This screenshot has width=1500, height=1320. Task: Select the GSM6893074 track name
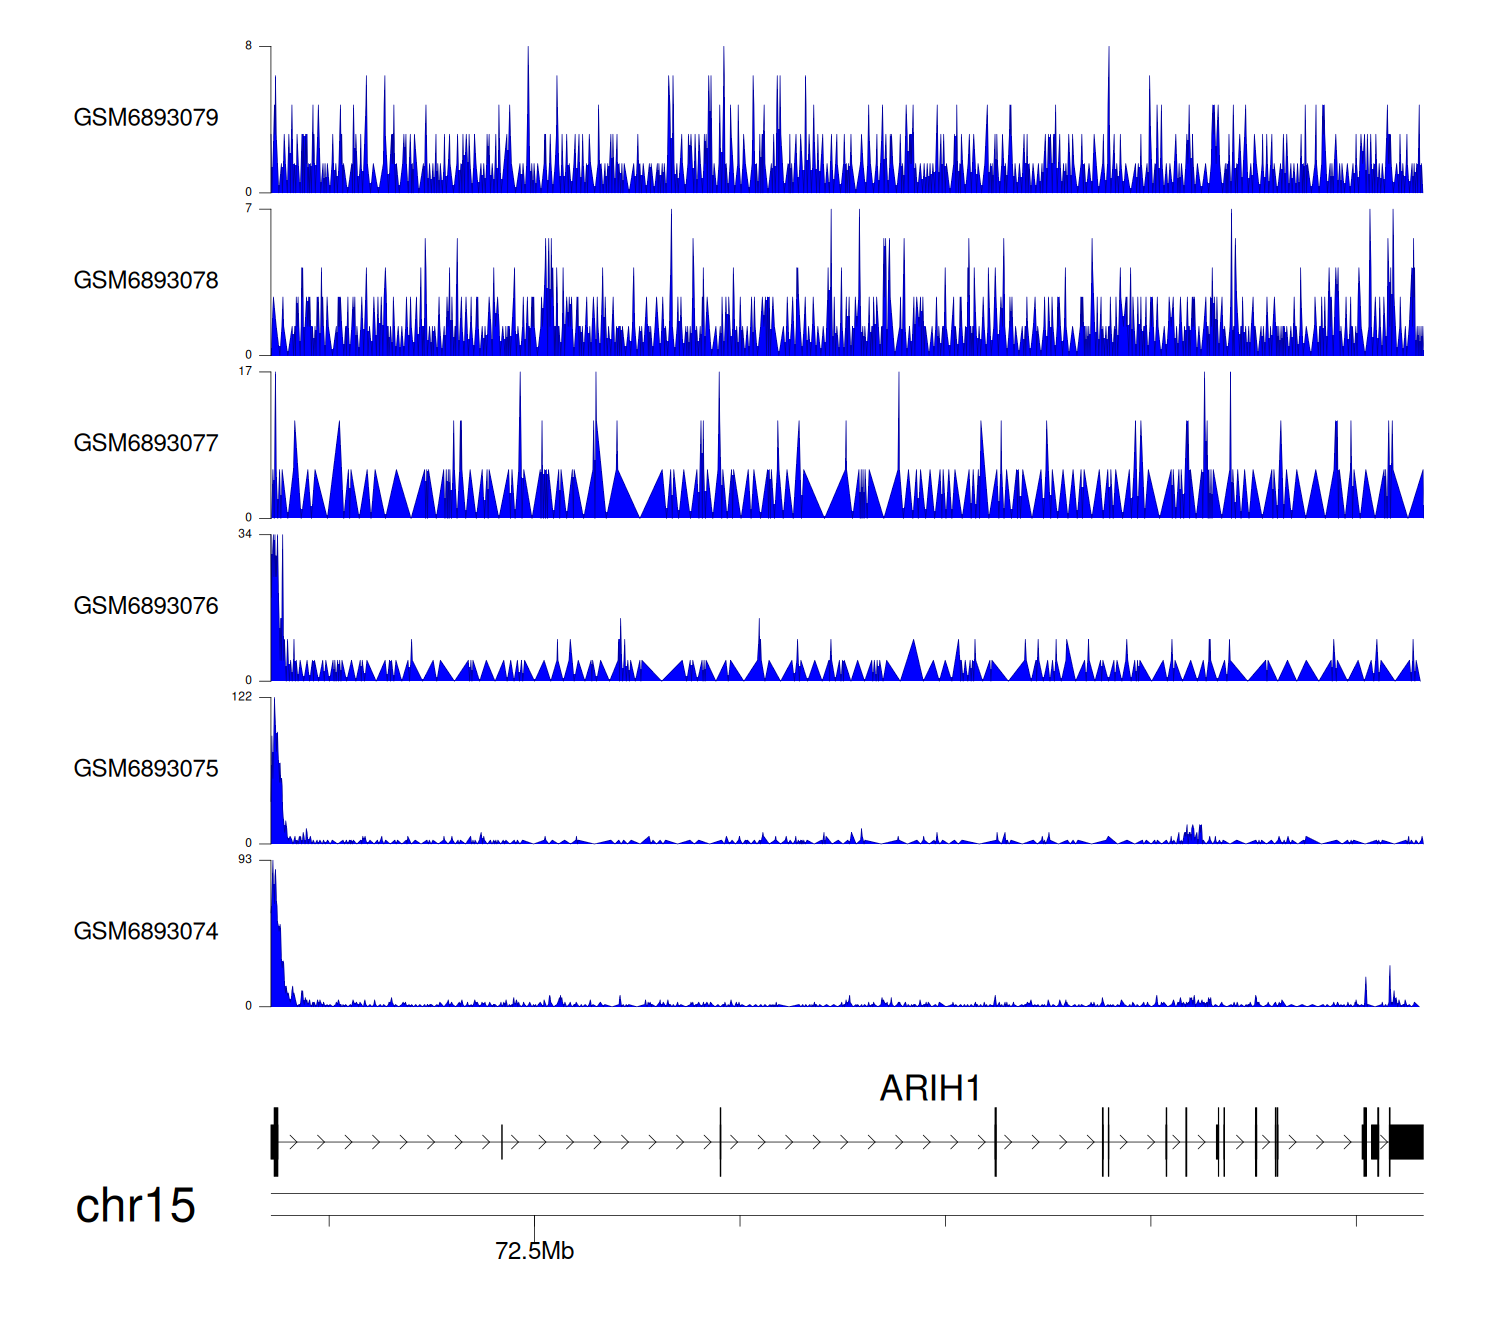pyautogui.click(x=146, y=932)
